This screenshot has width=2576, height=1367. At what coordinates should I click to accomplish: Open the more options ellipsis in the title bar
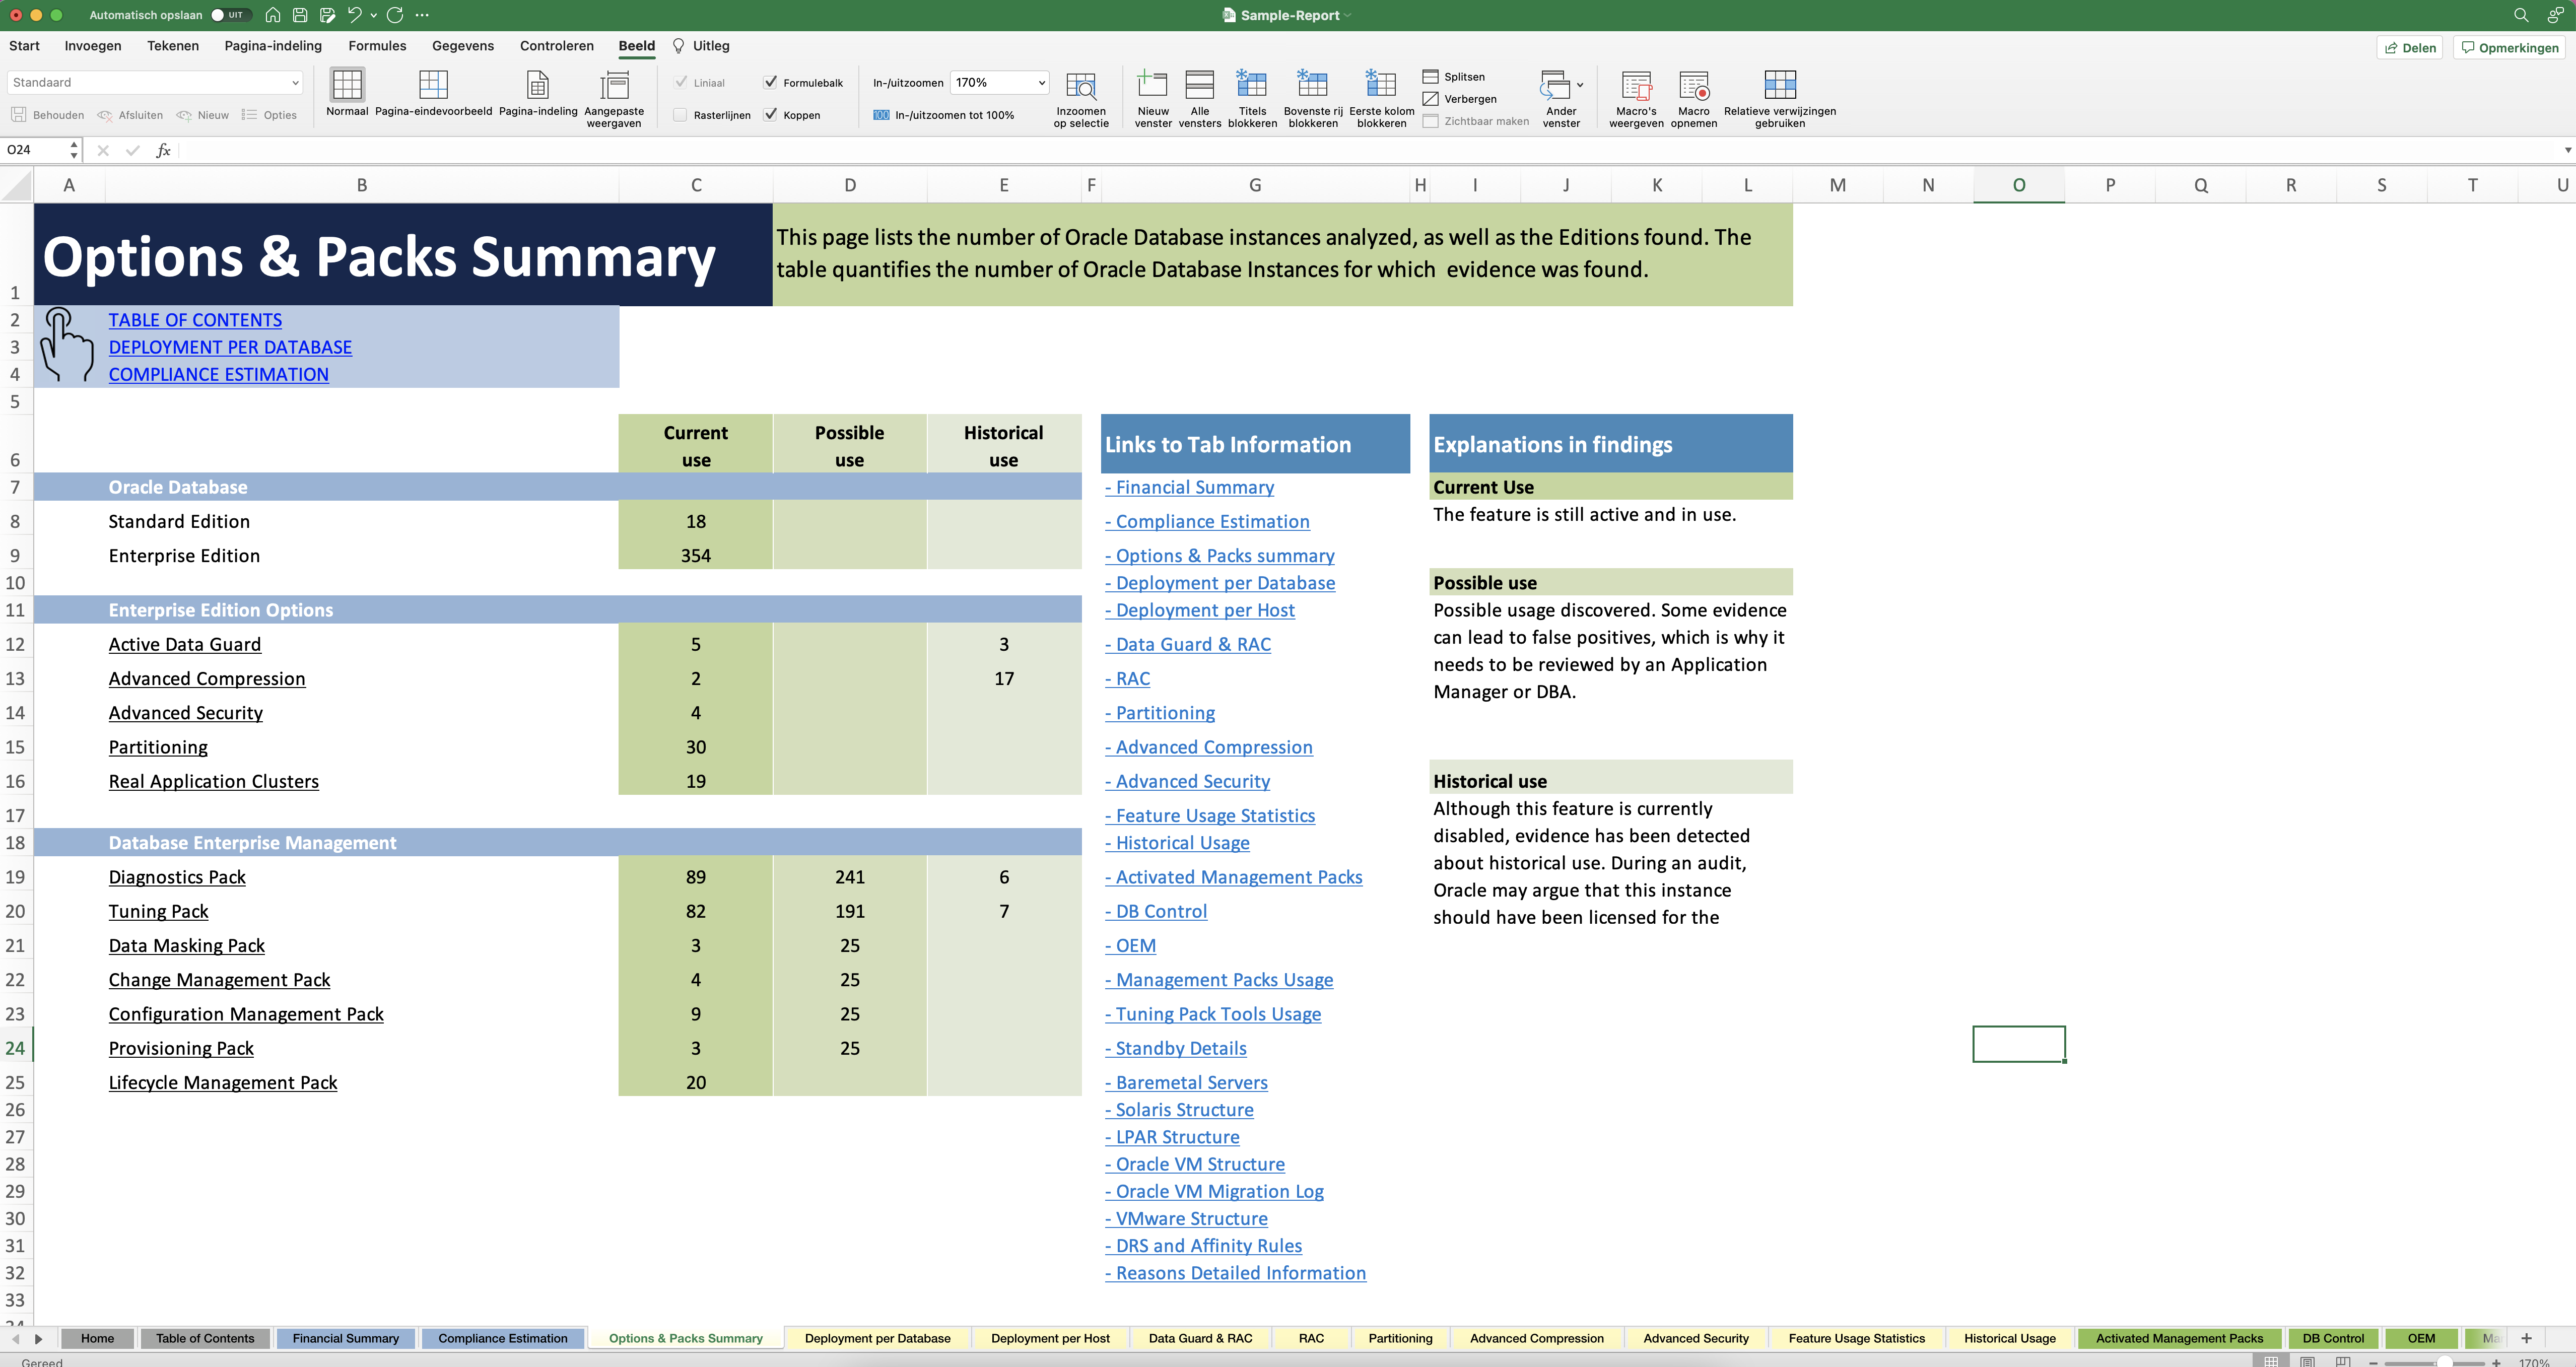[422, 15]
